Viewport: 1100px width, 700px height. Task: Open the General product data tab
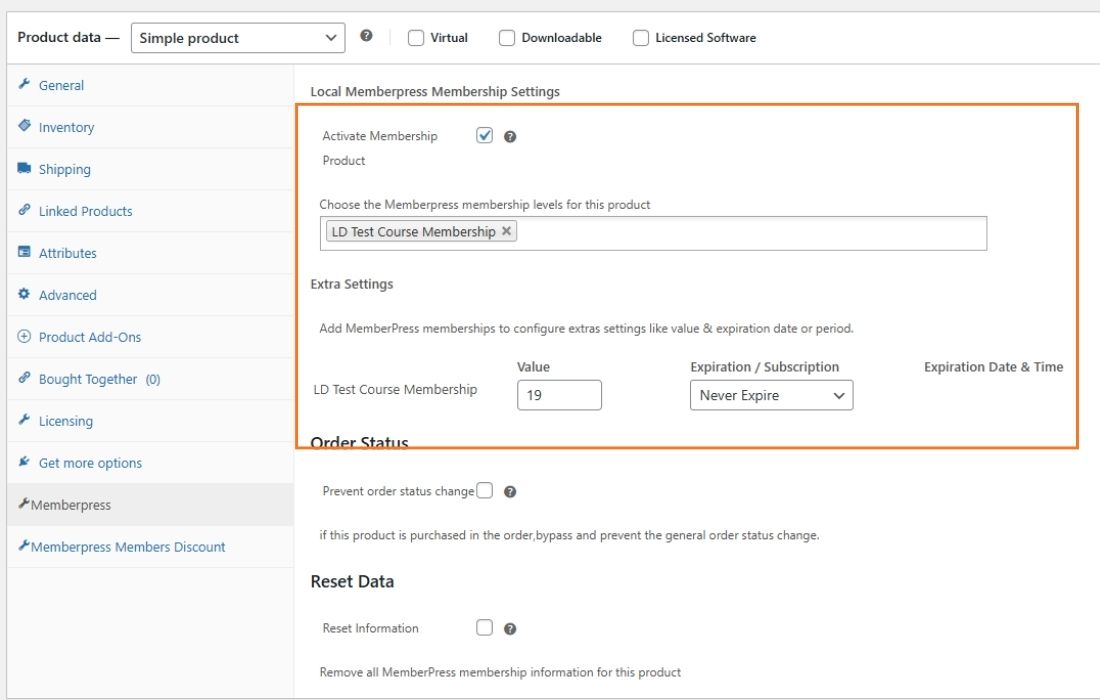61,86
